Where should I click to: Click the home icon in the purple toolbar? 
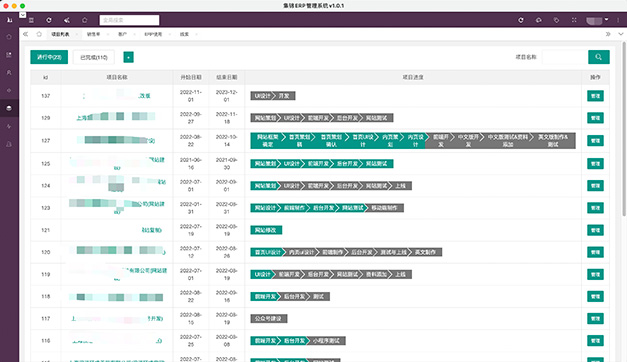click(x=84, y=20)
